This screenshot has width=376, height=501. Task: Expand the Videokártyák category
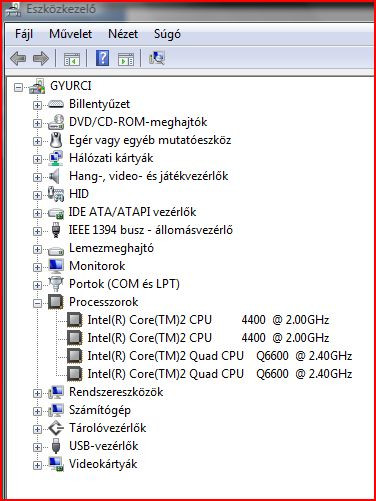click(x=37, y=465)
